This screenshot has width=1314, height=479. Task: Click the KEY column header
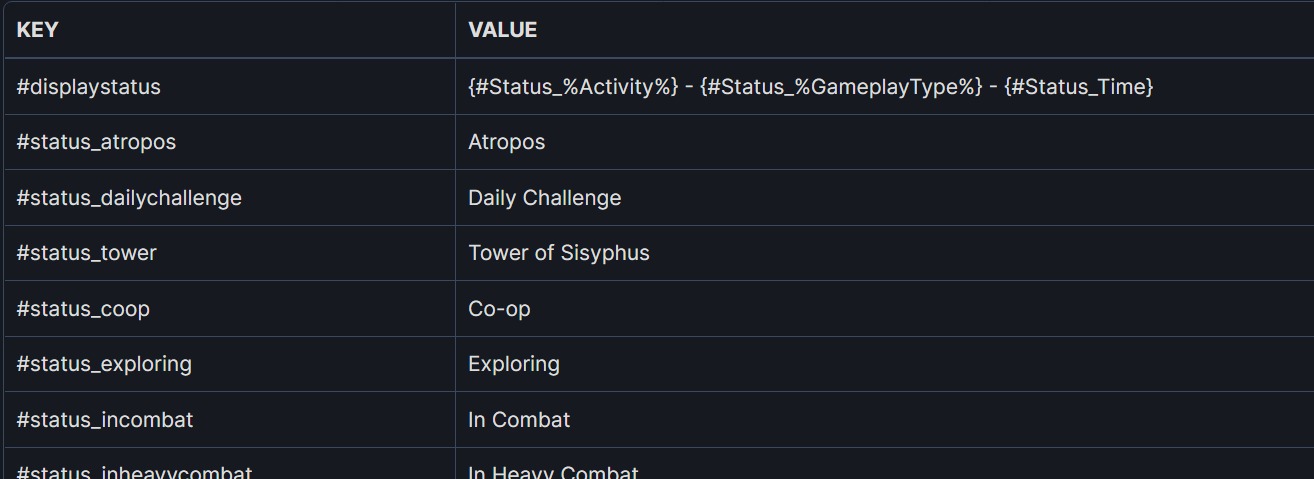(37, 30)
